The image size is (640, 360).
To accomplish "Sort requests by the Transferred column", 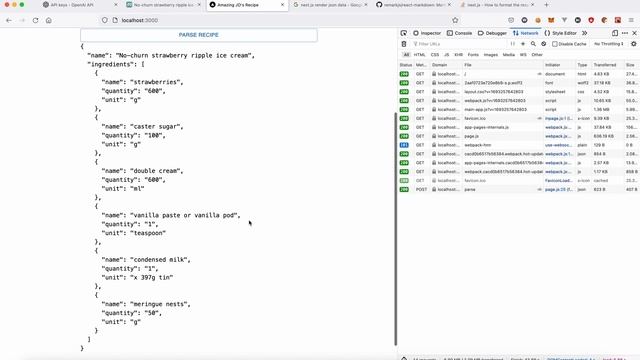I will 608,65.
